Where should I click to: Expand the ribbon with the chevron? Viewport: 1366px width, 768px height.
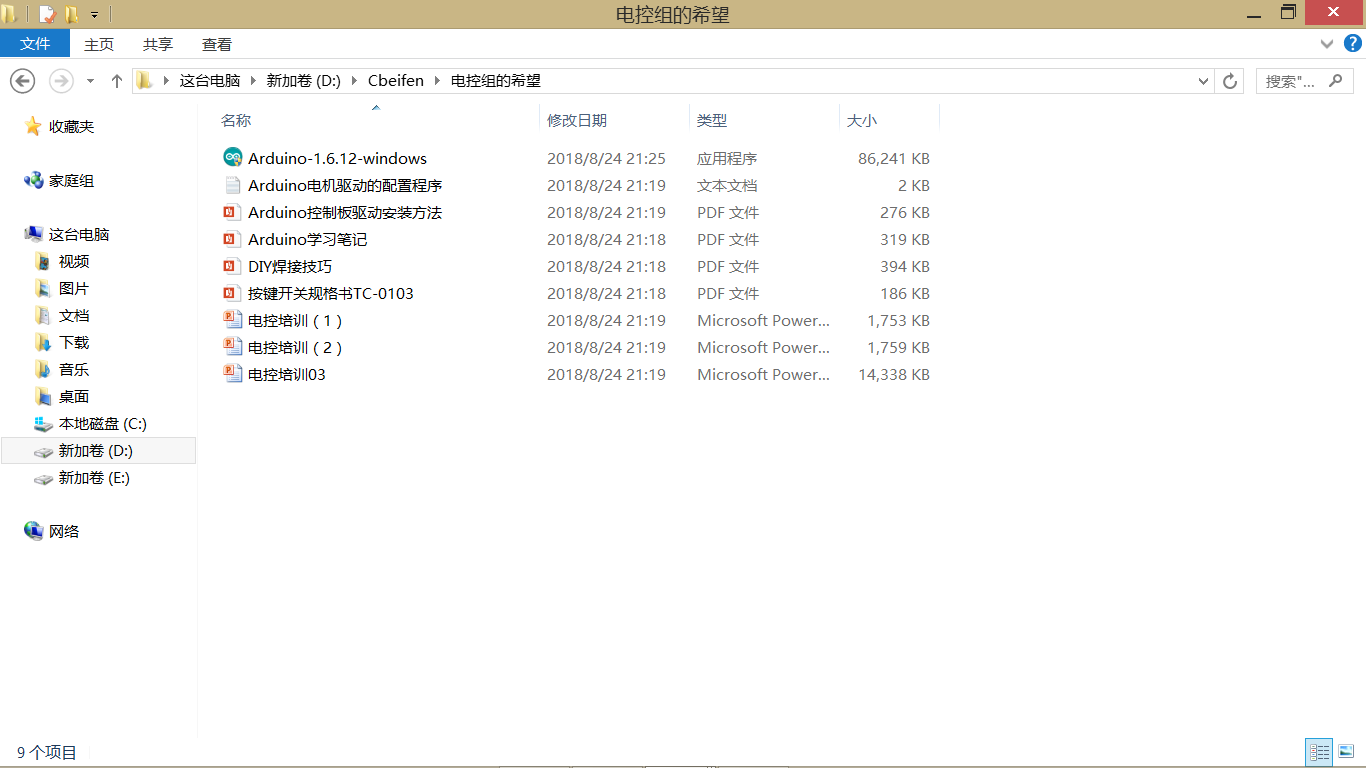1327,44
